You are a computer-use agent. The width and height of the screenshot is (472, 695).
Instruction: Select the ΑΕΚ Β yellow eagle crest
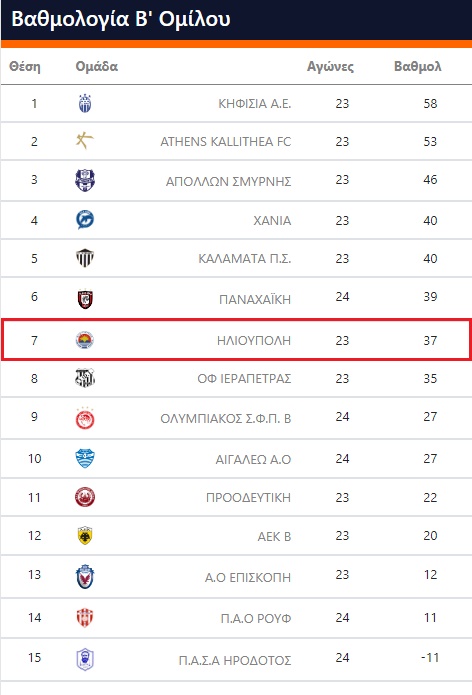(85, 535)
